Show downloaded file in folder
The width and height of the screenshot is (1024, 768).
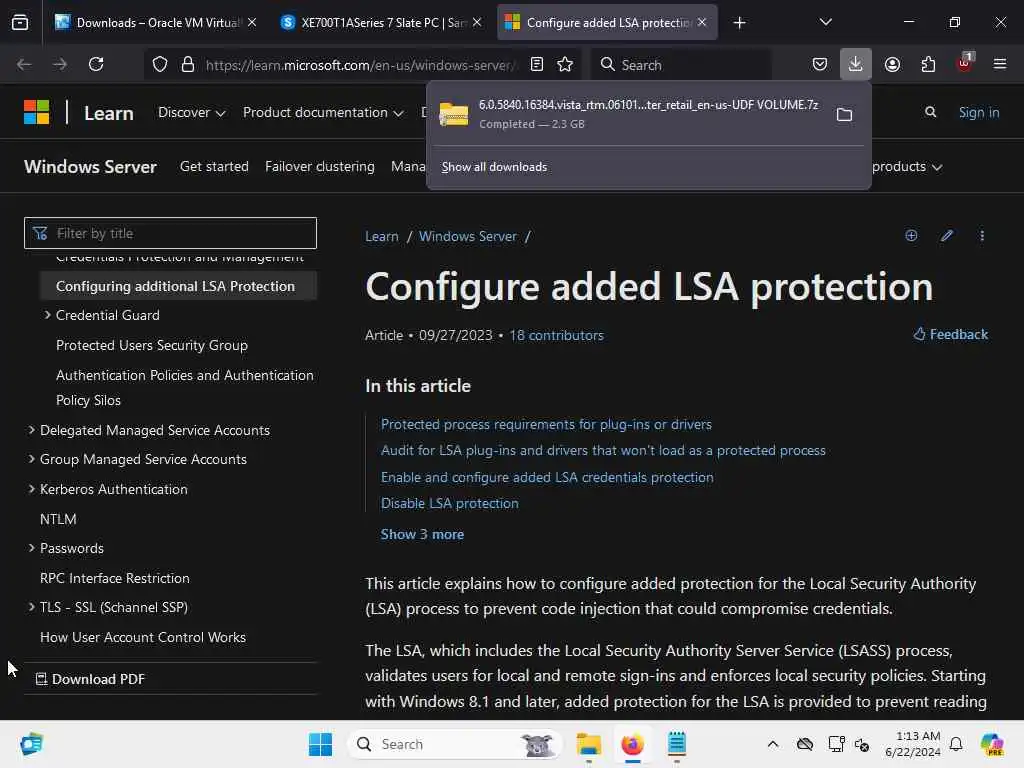pyautogui.click(x=844, y=115)
